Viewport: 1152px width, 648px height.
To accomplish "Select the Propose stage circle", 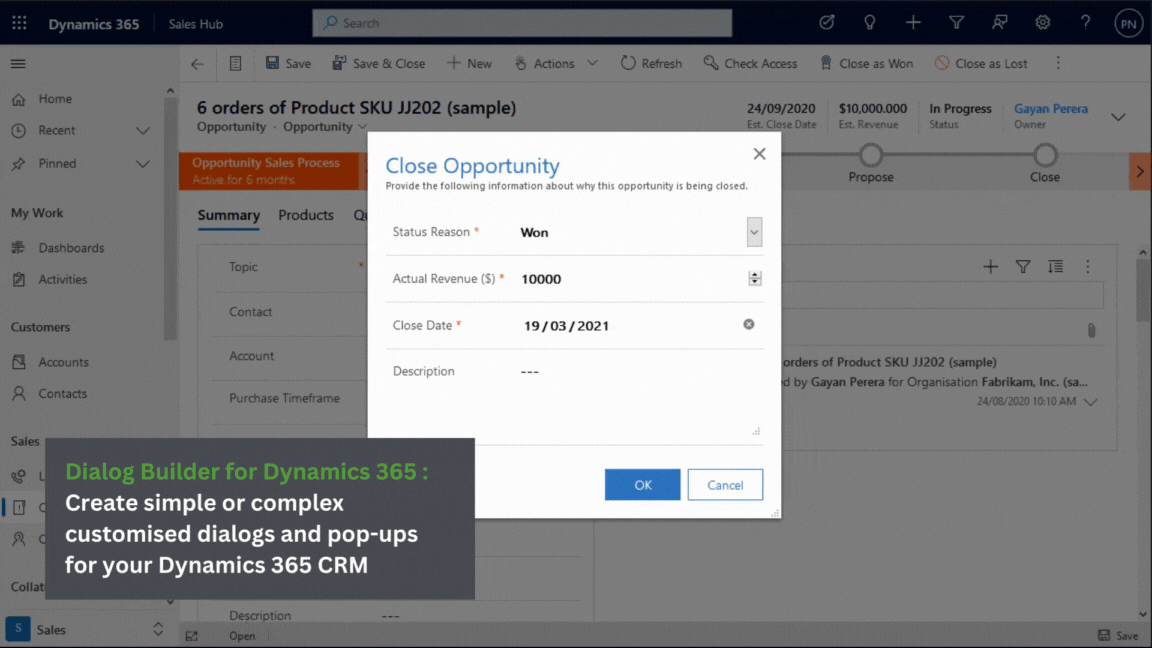I will [871, 155].
